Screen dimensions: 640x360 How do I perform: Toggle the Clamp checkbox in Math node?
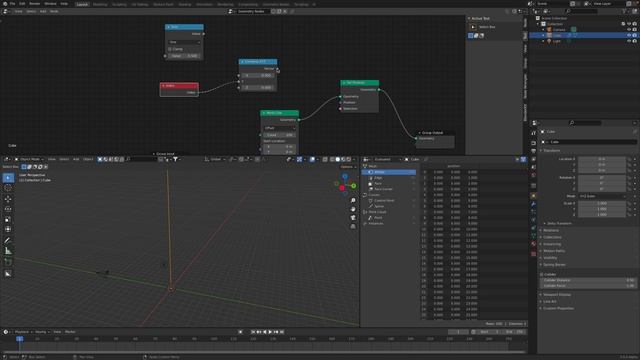170,49
